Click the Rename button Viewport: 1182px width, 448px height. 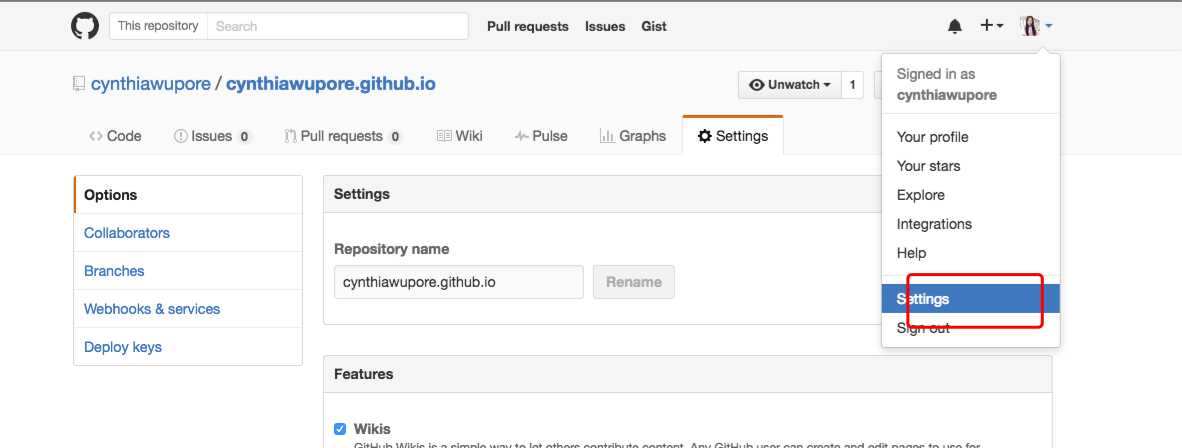[634, 282]
